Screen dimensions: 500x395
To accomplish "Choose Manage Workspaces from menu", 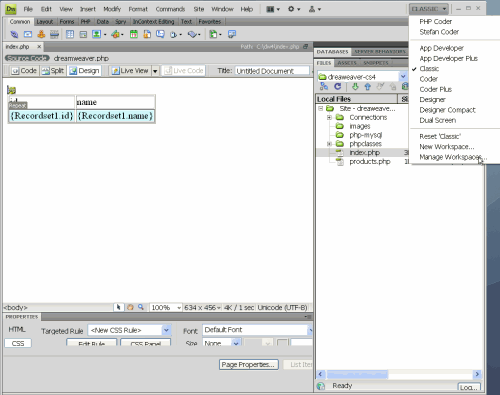I will [x=453, y=157].
